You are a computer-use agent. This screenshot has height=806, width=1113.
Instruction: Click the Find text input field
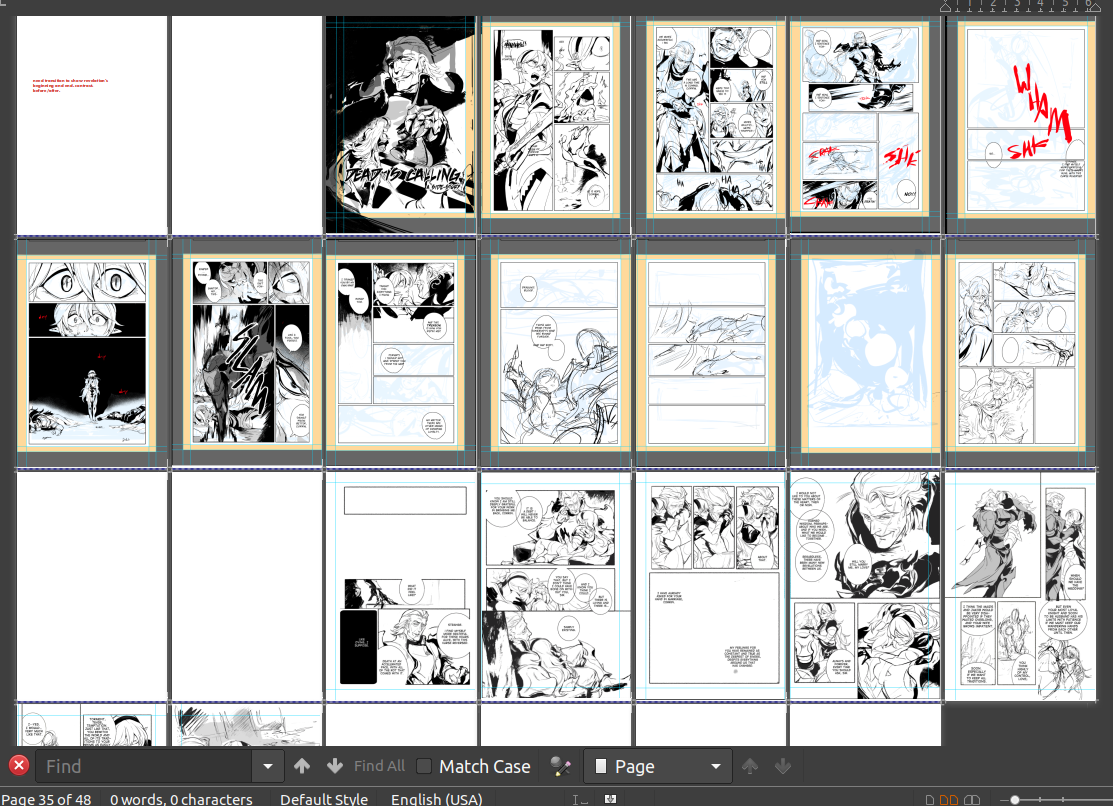[144, 767]
